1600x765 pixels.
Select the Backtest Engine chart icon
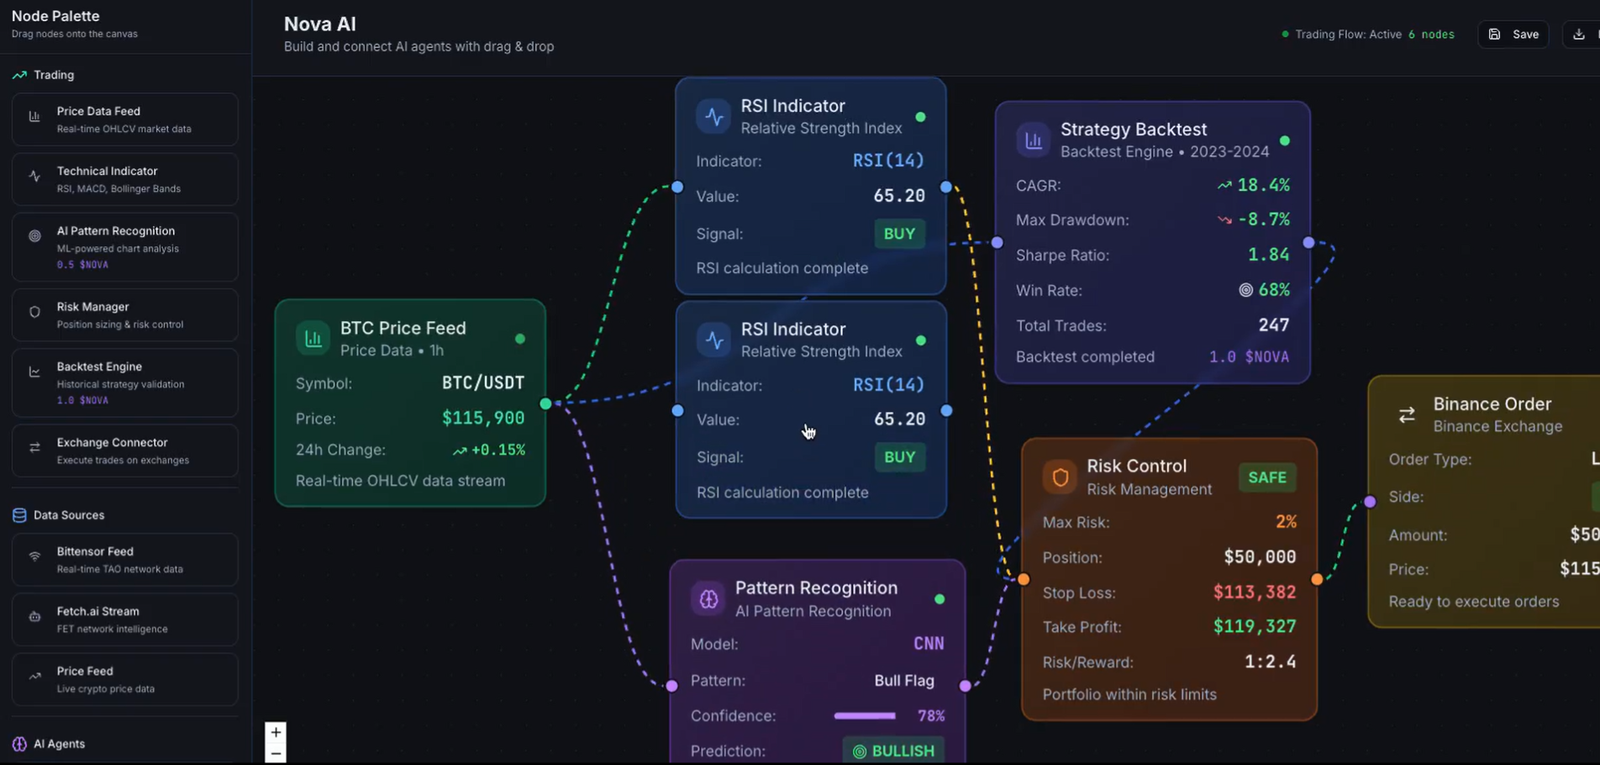[35, 373]
